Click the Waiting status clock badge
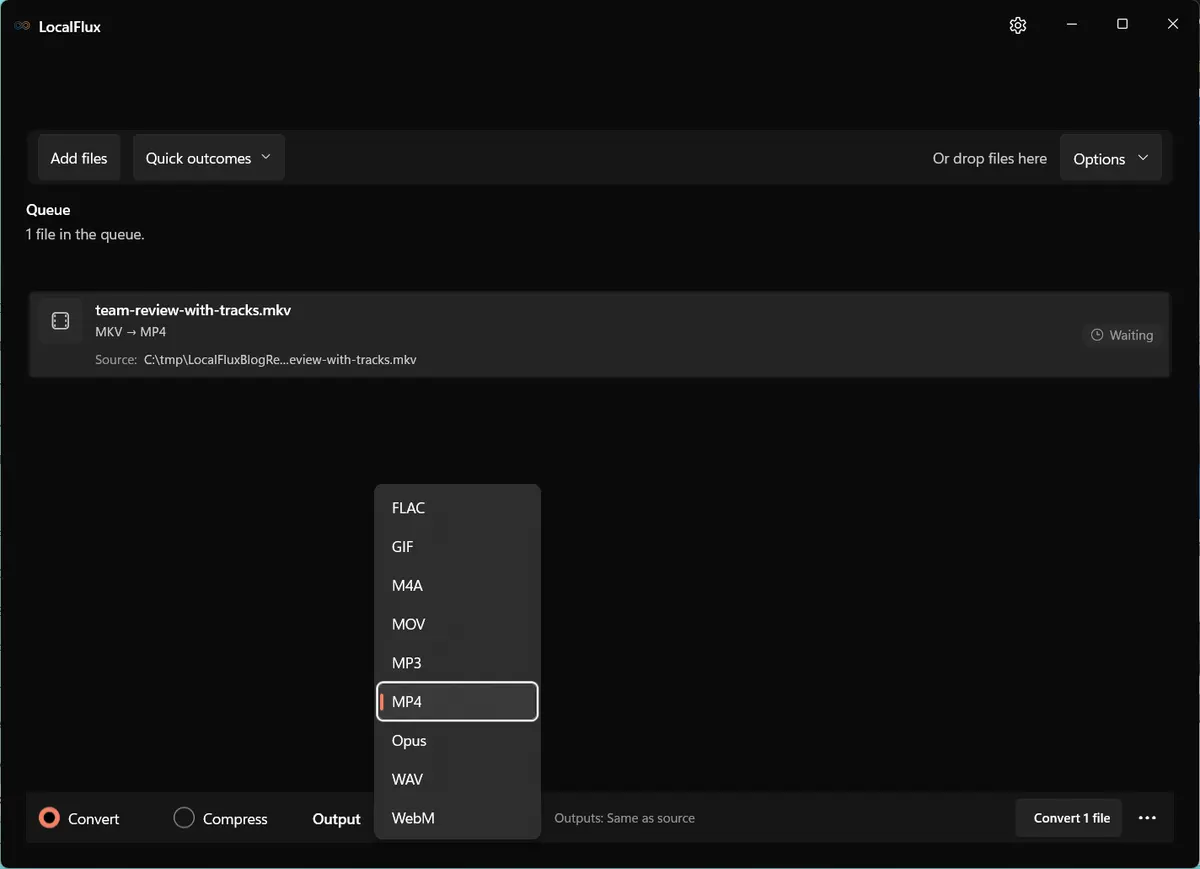1200x869 pixels. (1123, 335)
